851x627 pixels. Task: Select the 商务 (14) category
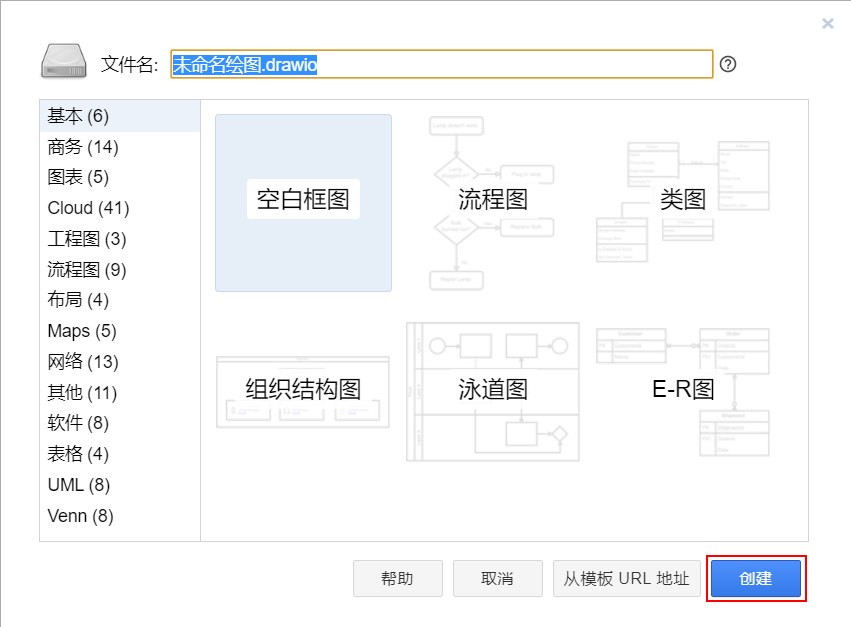(x=119, y=147)
